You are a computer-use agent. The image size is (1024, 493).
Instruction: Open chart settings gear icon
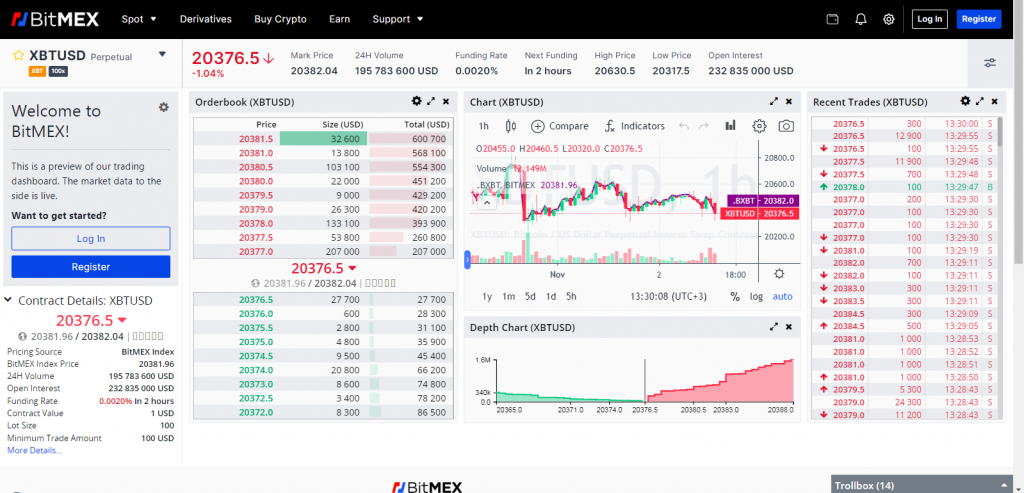759,126
